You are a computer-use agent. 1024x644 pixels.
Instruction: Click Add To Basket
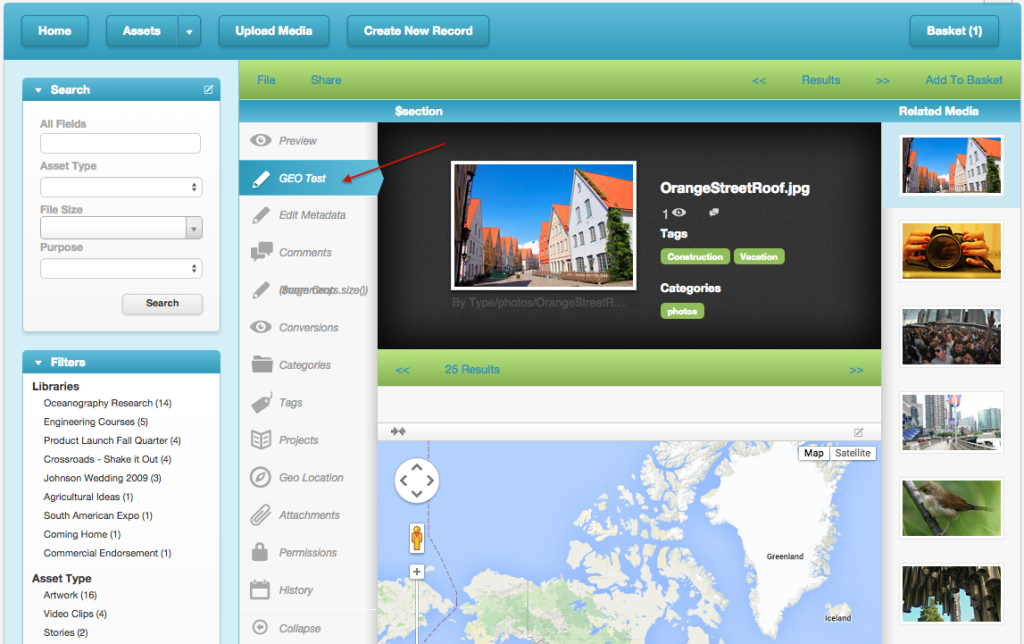963,80
